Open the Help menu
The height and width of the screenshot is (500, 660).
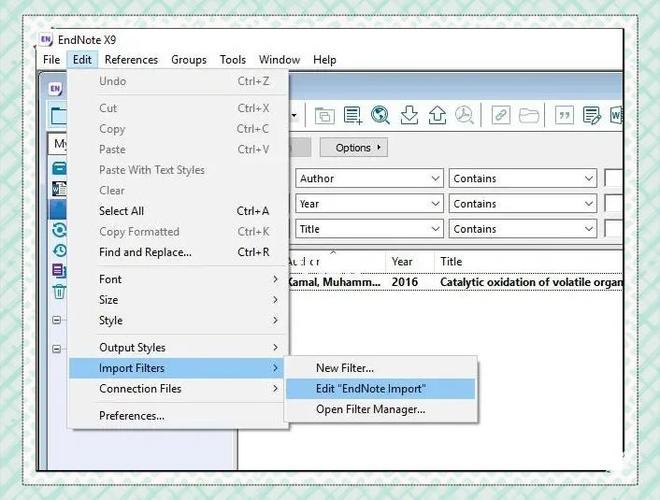tap(325, 60)
